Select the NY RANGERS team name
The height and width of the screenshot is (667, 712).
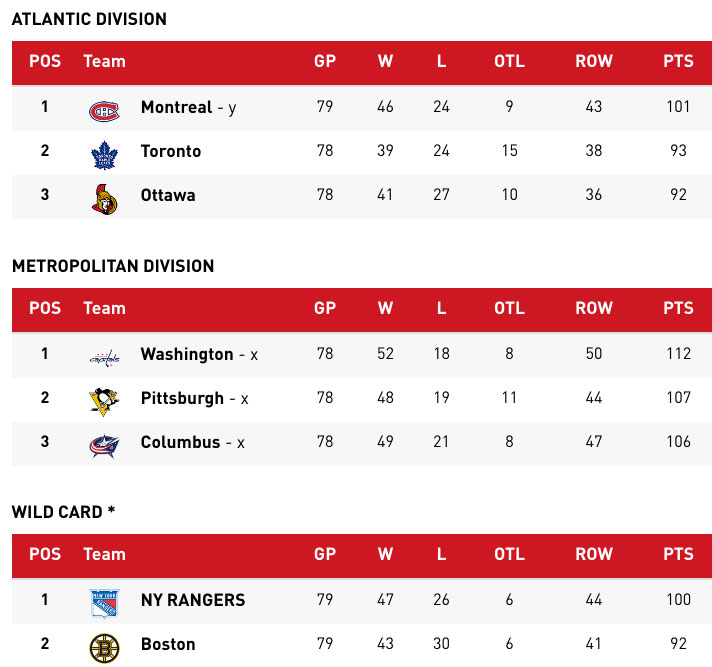click(193, 600)
